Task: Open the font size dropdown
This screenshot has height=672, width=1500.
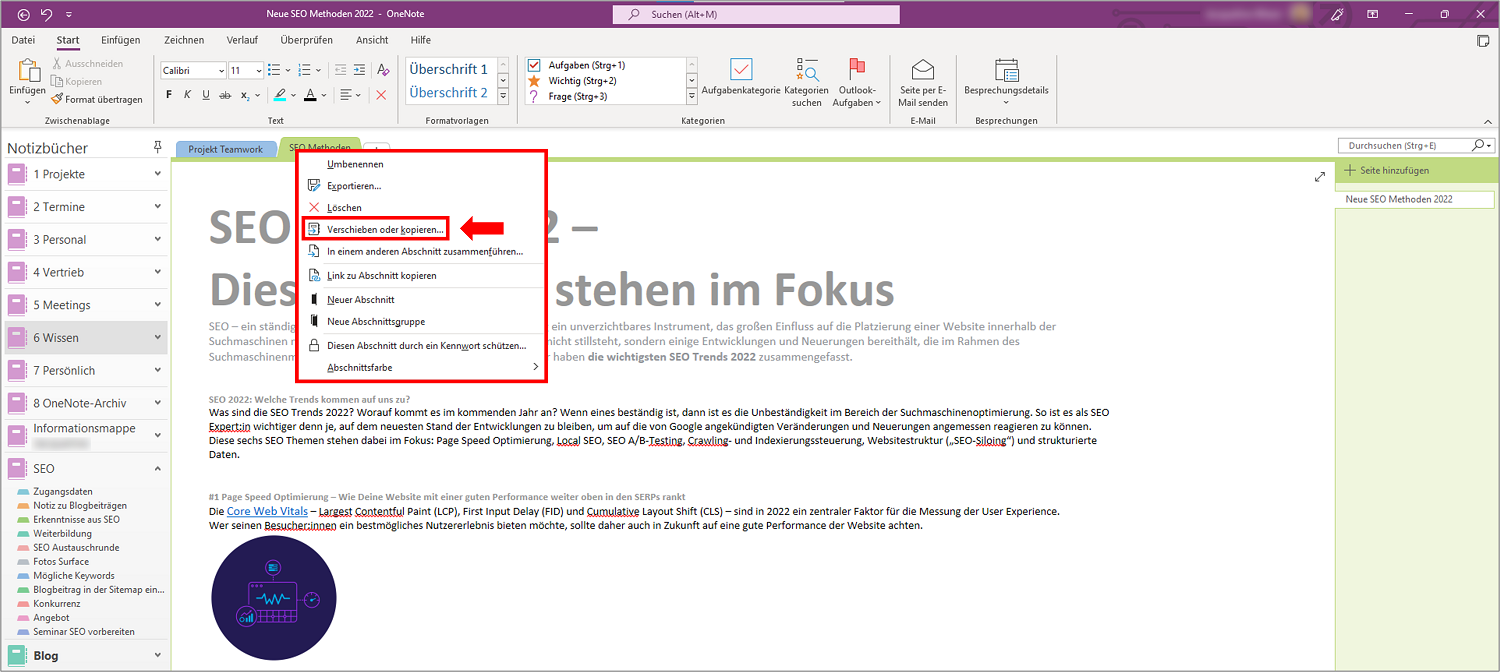Action: tap(259, 70)
